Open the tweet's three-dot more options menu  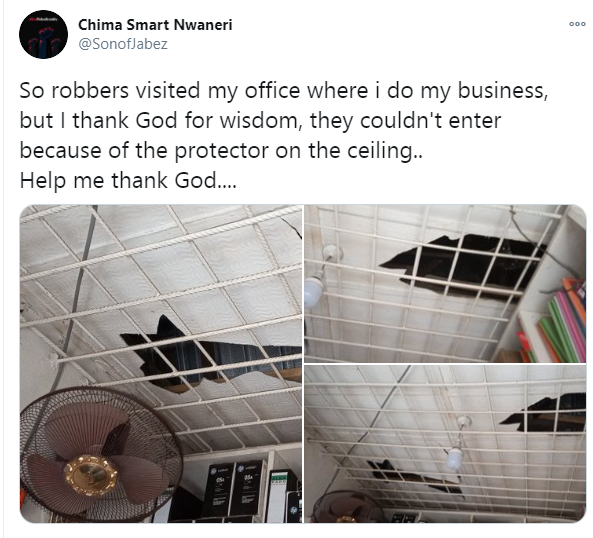click(x=577, y=25)
